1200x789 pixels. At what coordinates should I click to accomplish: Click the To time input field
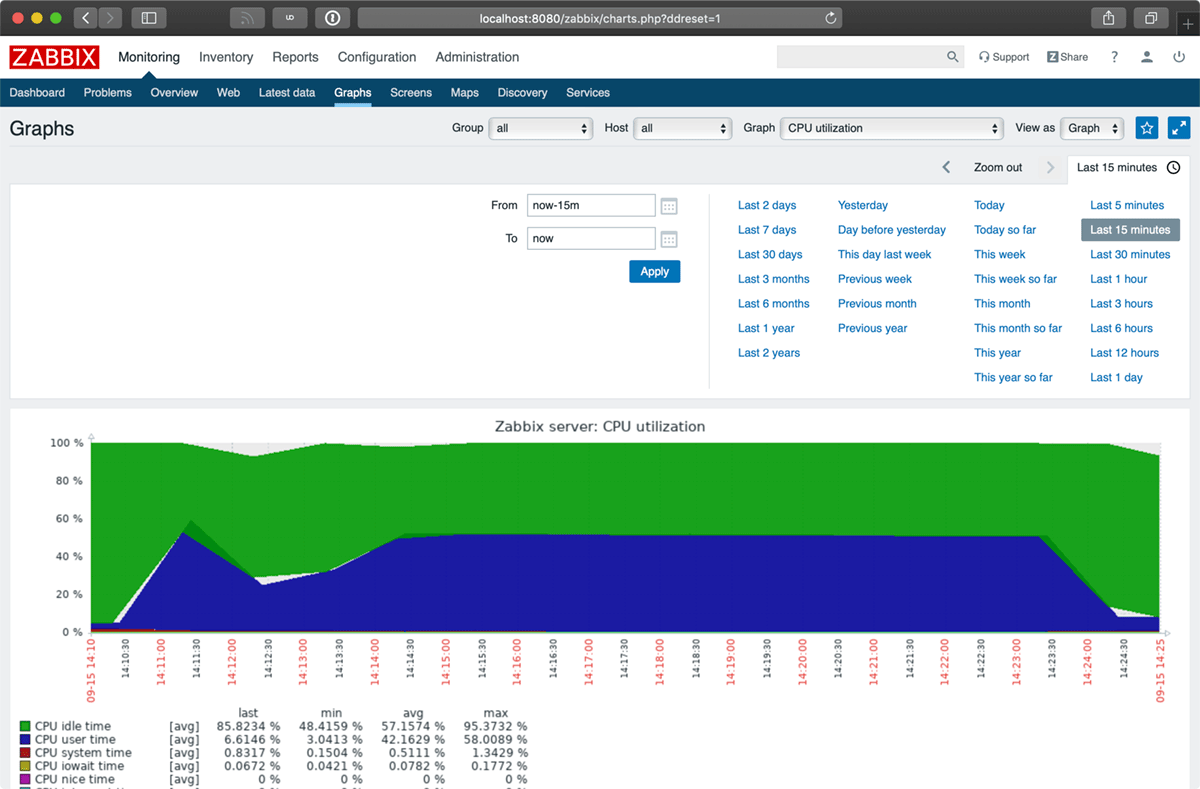(591, 239)
